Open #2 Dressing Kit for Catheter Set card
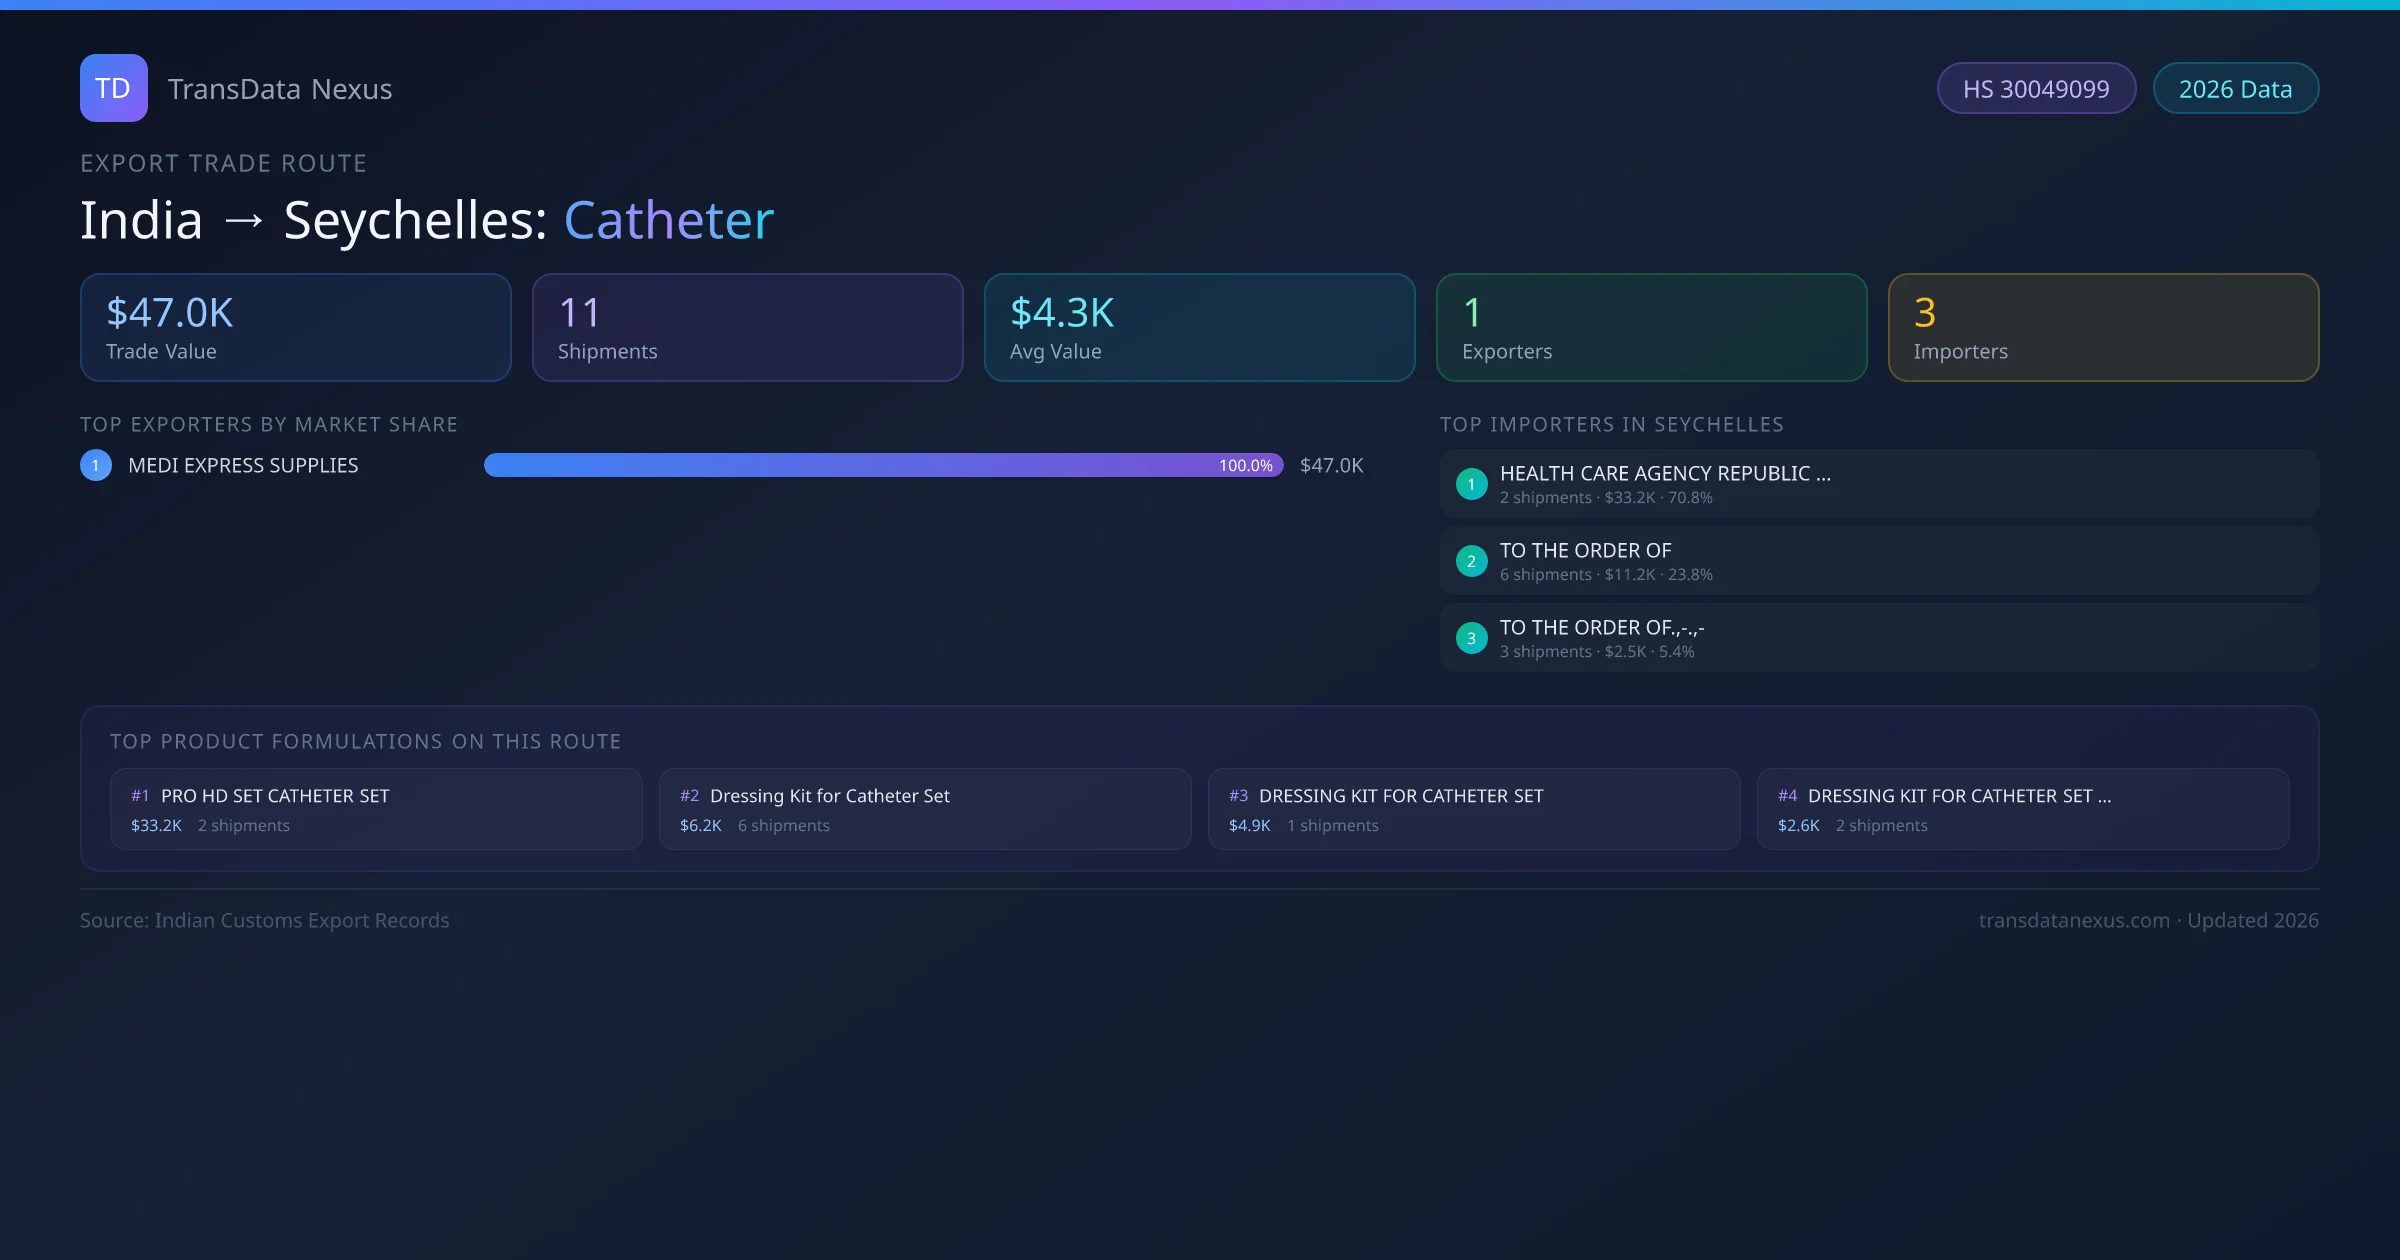The height and width of the screenshot is (1260, 2400). click(x=925, y=809)
